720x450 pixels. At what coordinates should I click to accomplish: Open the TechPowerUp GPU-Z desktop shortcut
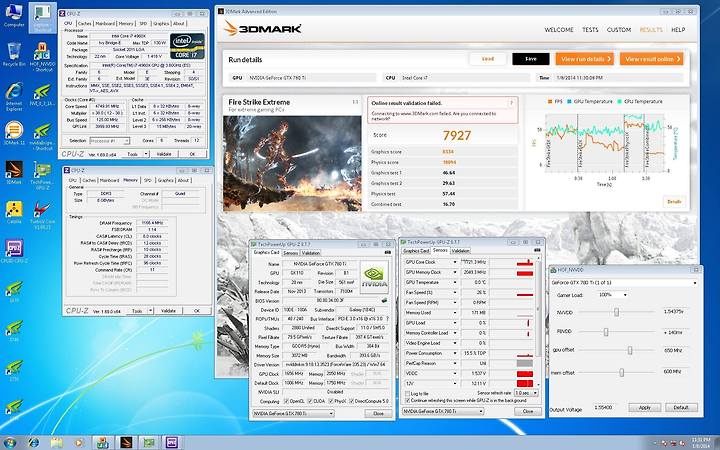pos(43,175)
